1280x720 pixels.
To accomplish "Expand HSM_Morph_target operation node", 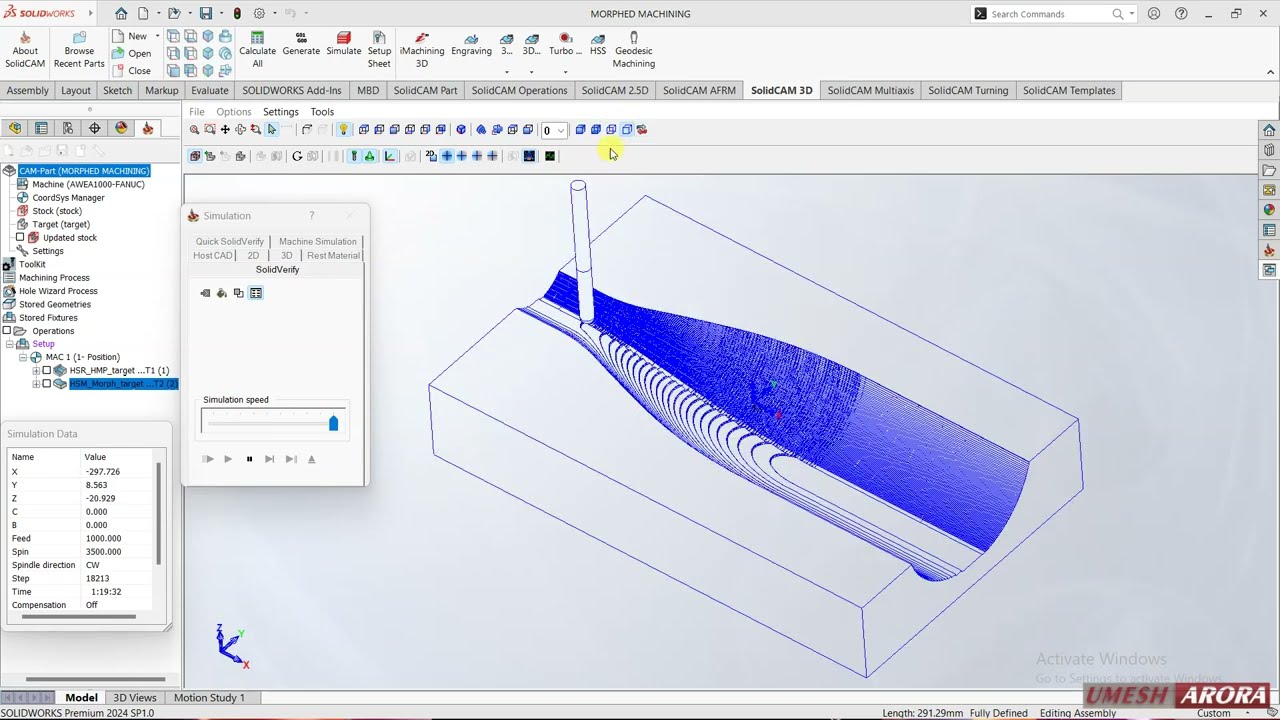I will click(36, 384).
